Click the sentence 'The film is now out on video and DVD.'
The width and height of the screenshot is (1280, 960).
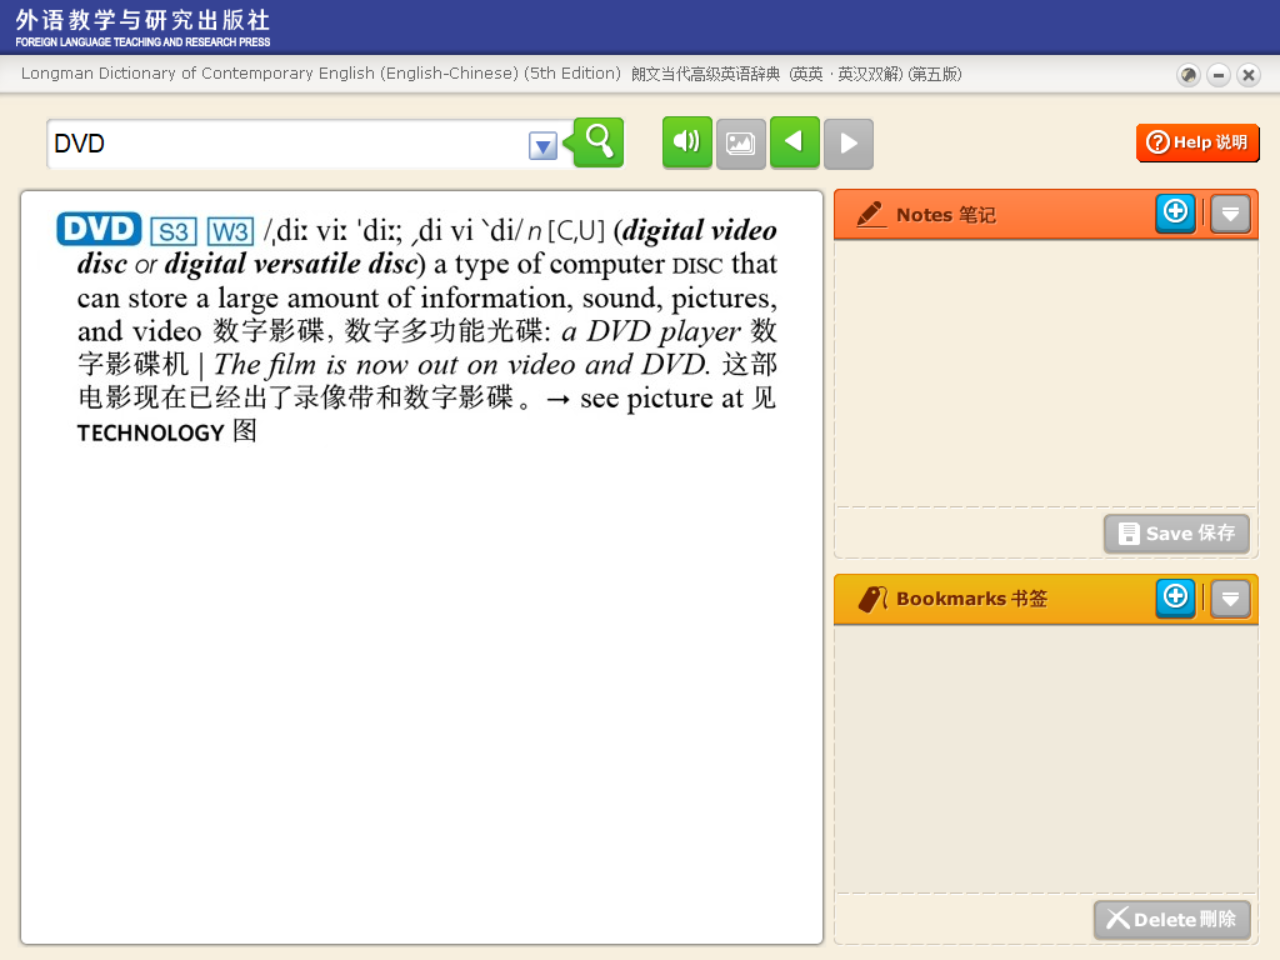point(462,365)
